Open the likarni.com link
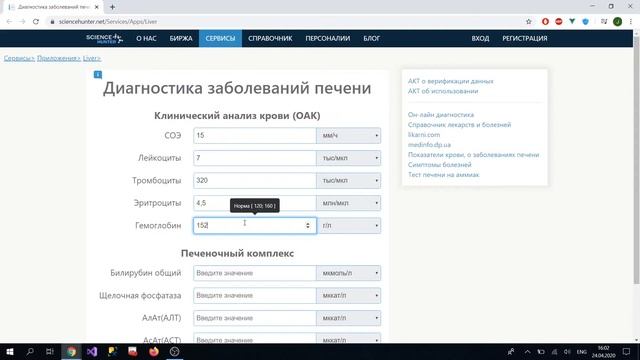Image resolution: width=640 pixels, height=360 pixels. pyautogui.click(x=424, y=135)
